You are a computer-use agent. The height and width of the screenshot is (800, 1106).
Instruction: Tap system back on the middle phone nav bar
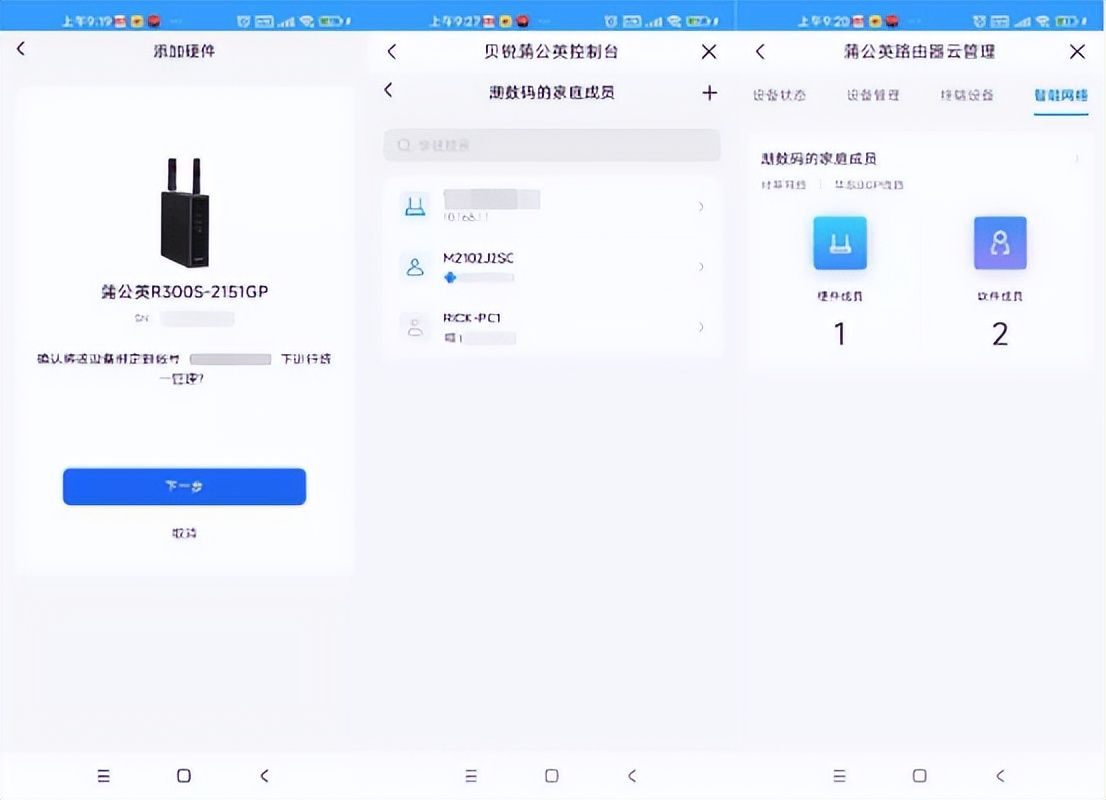point(632,776)
